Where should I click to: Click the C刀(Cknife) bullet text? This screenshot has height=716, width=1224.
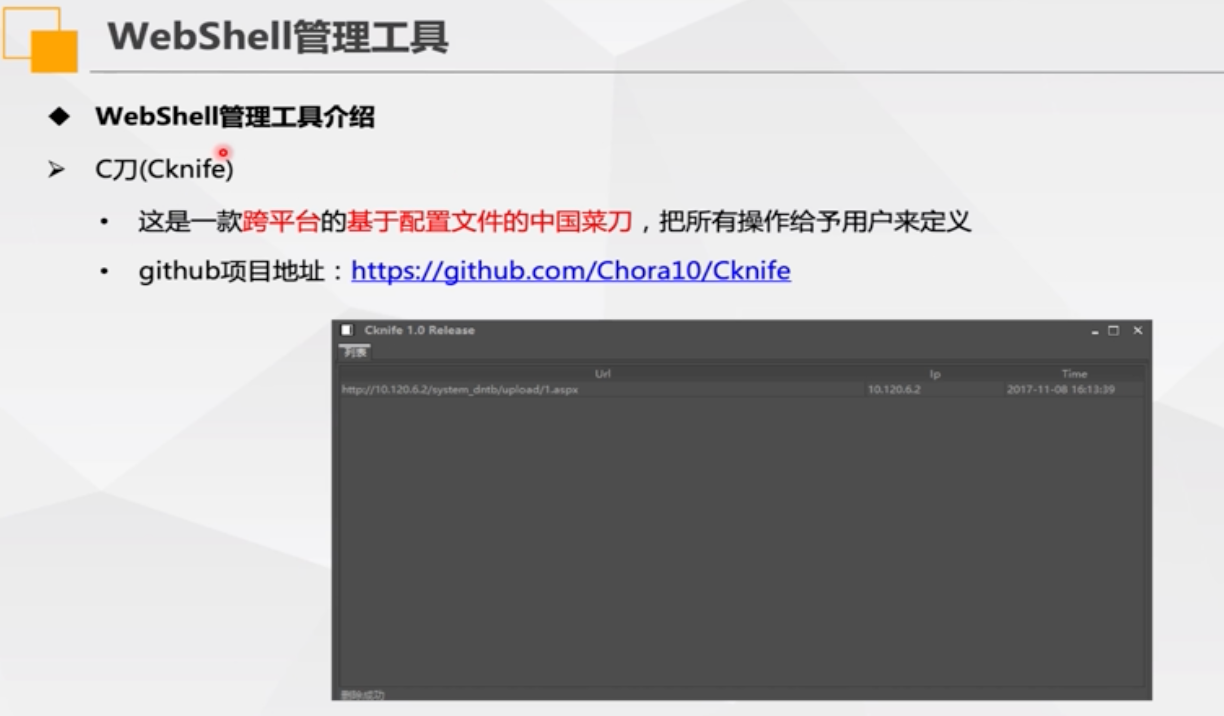coord(164,169)
